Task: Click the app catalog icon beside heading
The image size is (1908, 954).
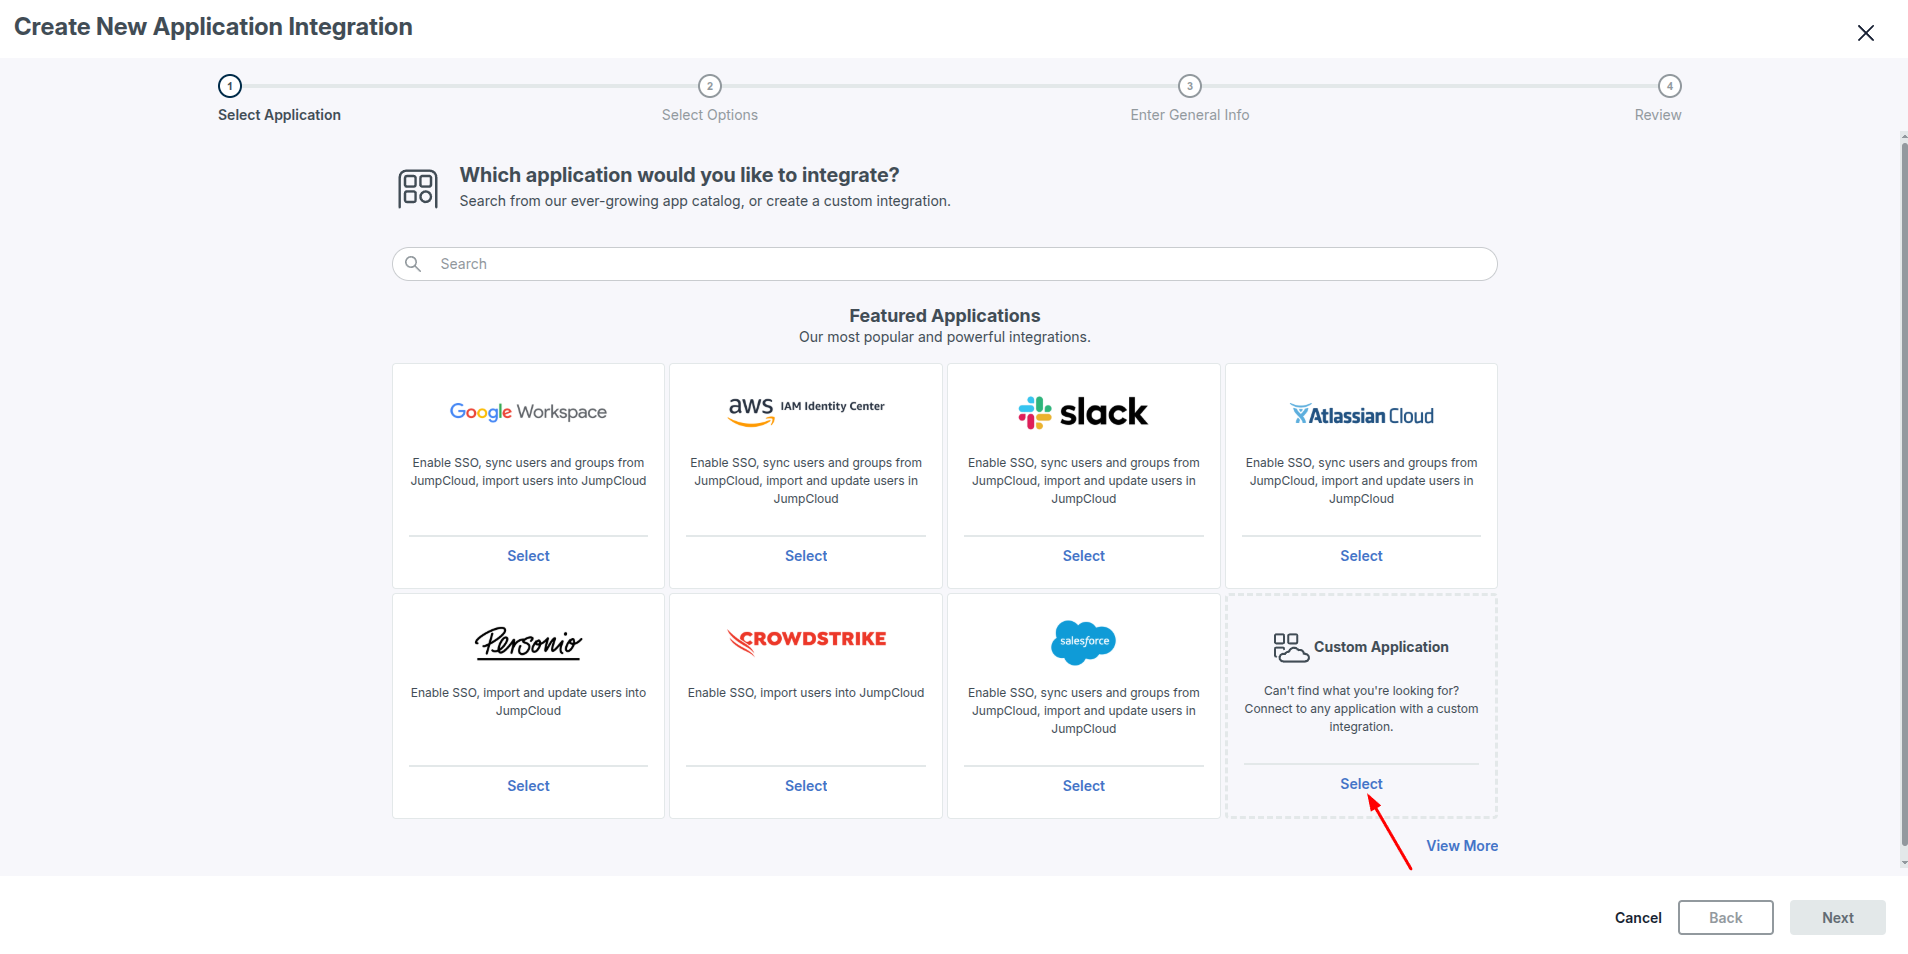Action: click(418, 188)
